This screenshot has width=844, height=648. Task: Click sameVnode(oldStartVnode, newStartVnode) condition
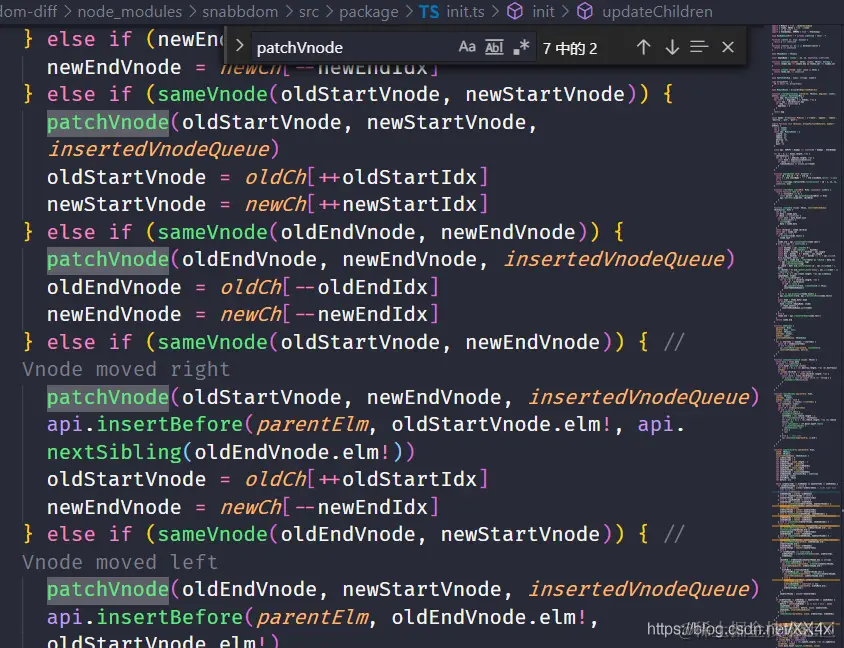(x=397, y=94)
